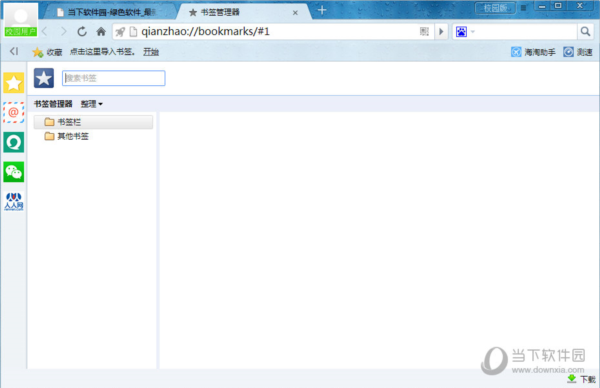Click the 海淘助手 toolbar button

[x=533, y=52]
